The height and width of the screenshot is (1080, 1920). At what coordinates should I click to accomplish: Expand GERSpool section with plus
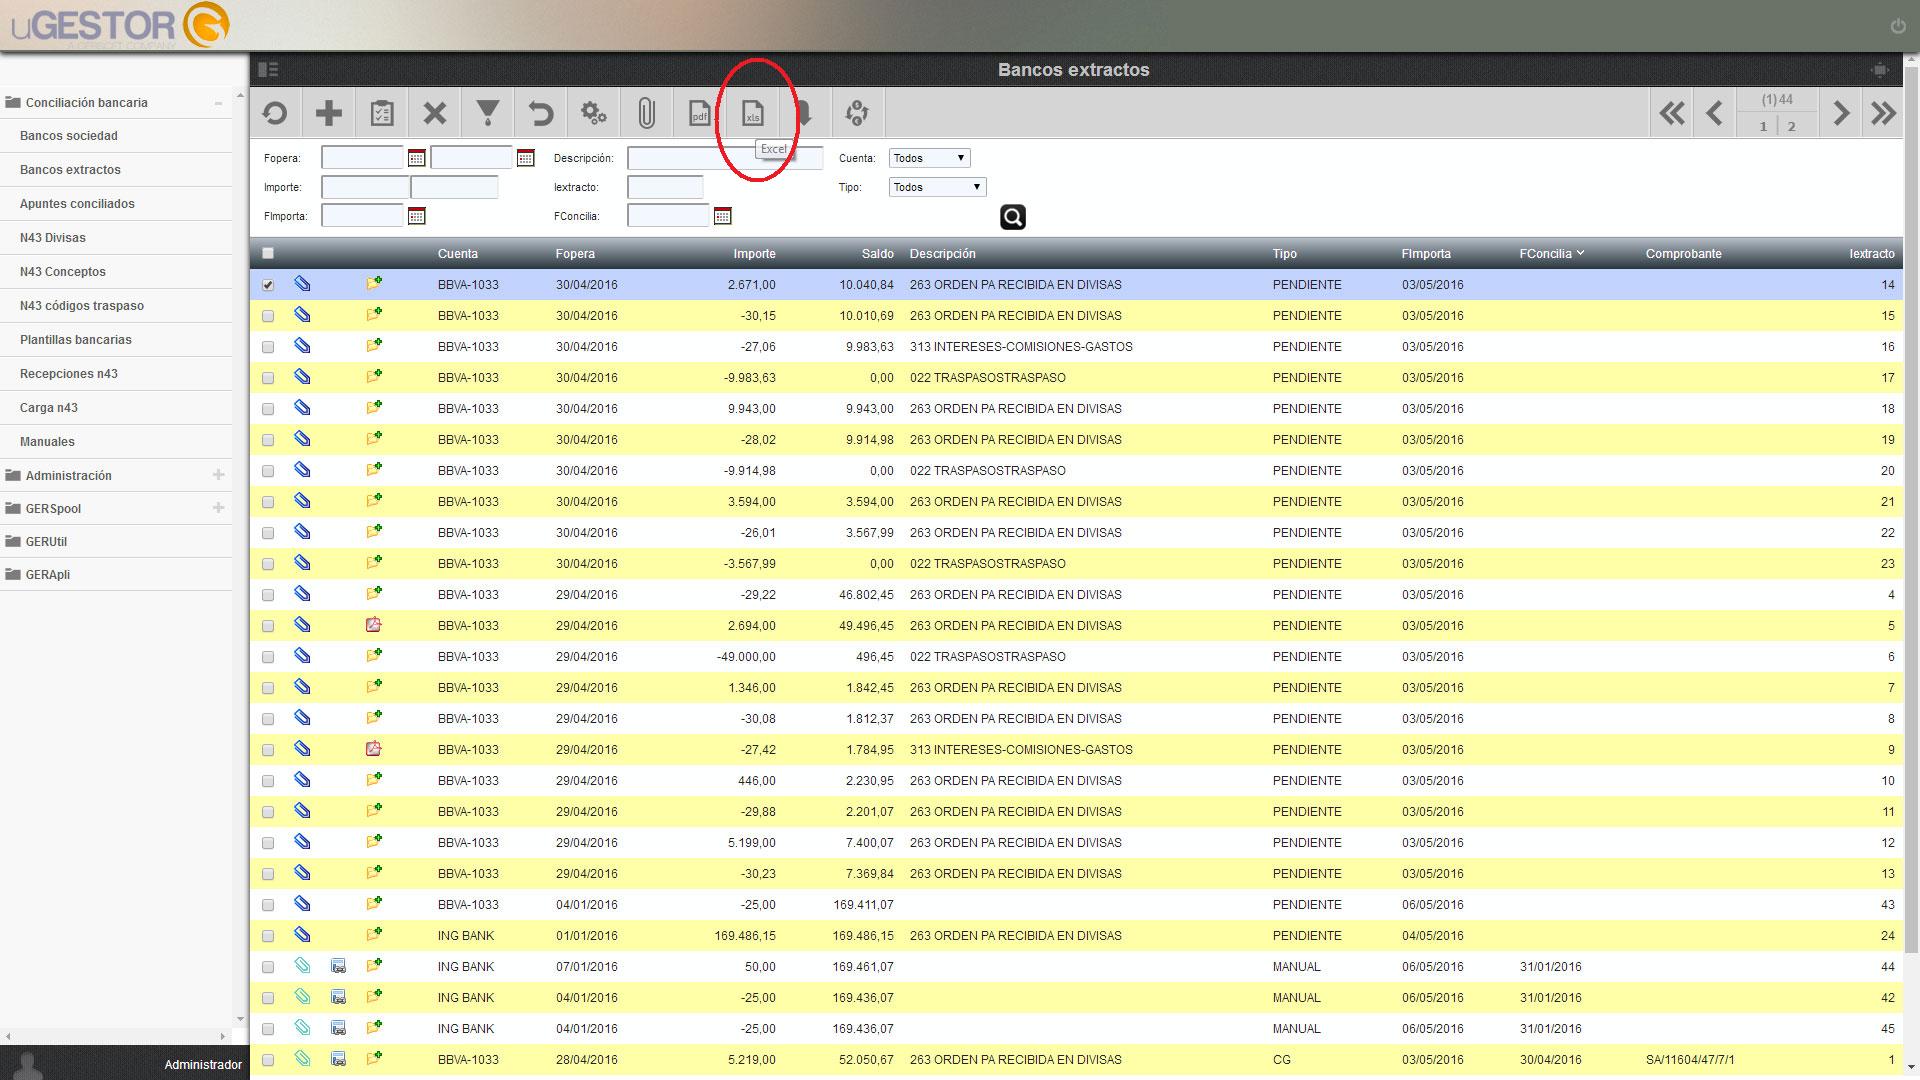pyautogui.click(x=218, y=508)
